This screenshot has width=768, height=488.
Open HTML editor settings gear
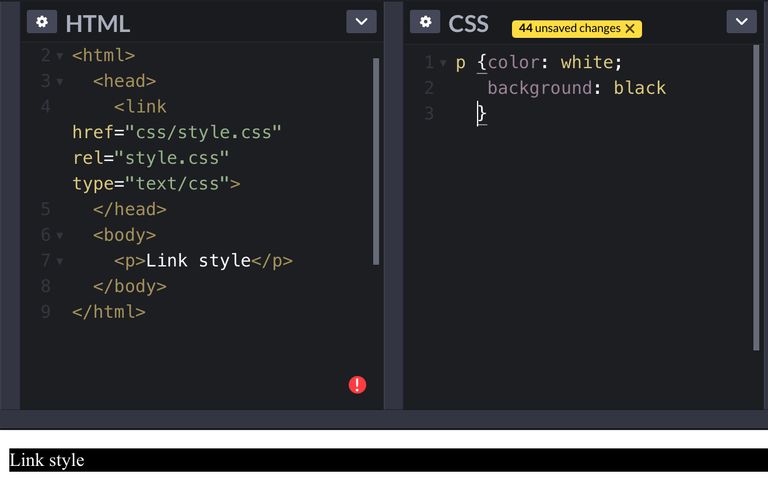click(x=42, y=22)
